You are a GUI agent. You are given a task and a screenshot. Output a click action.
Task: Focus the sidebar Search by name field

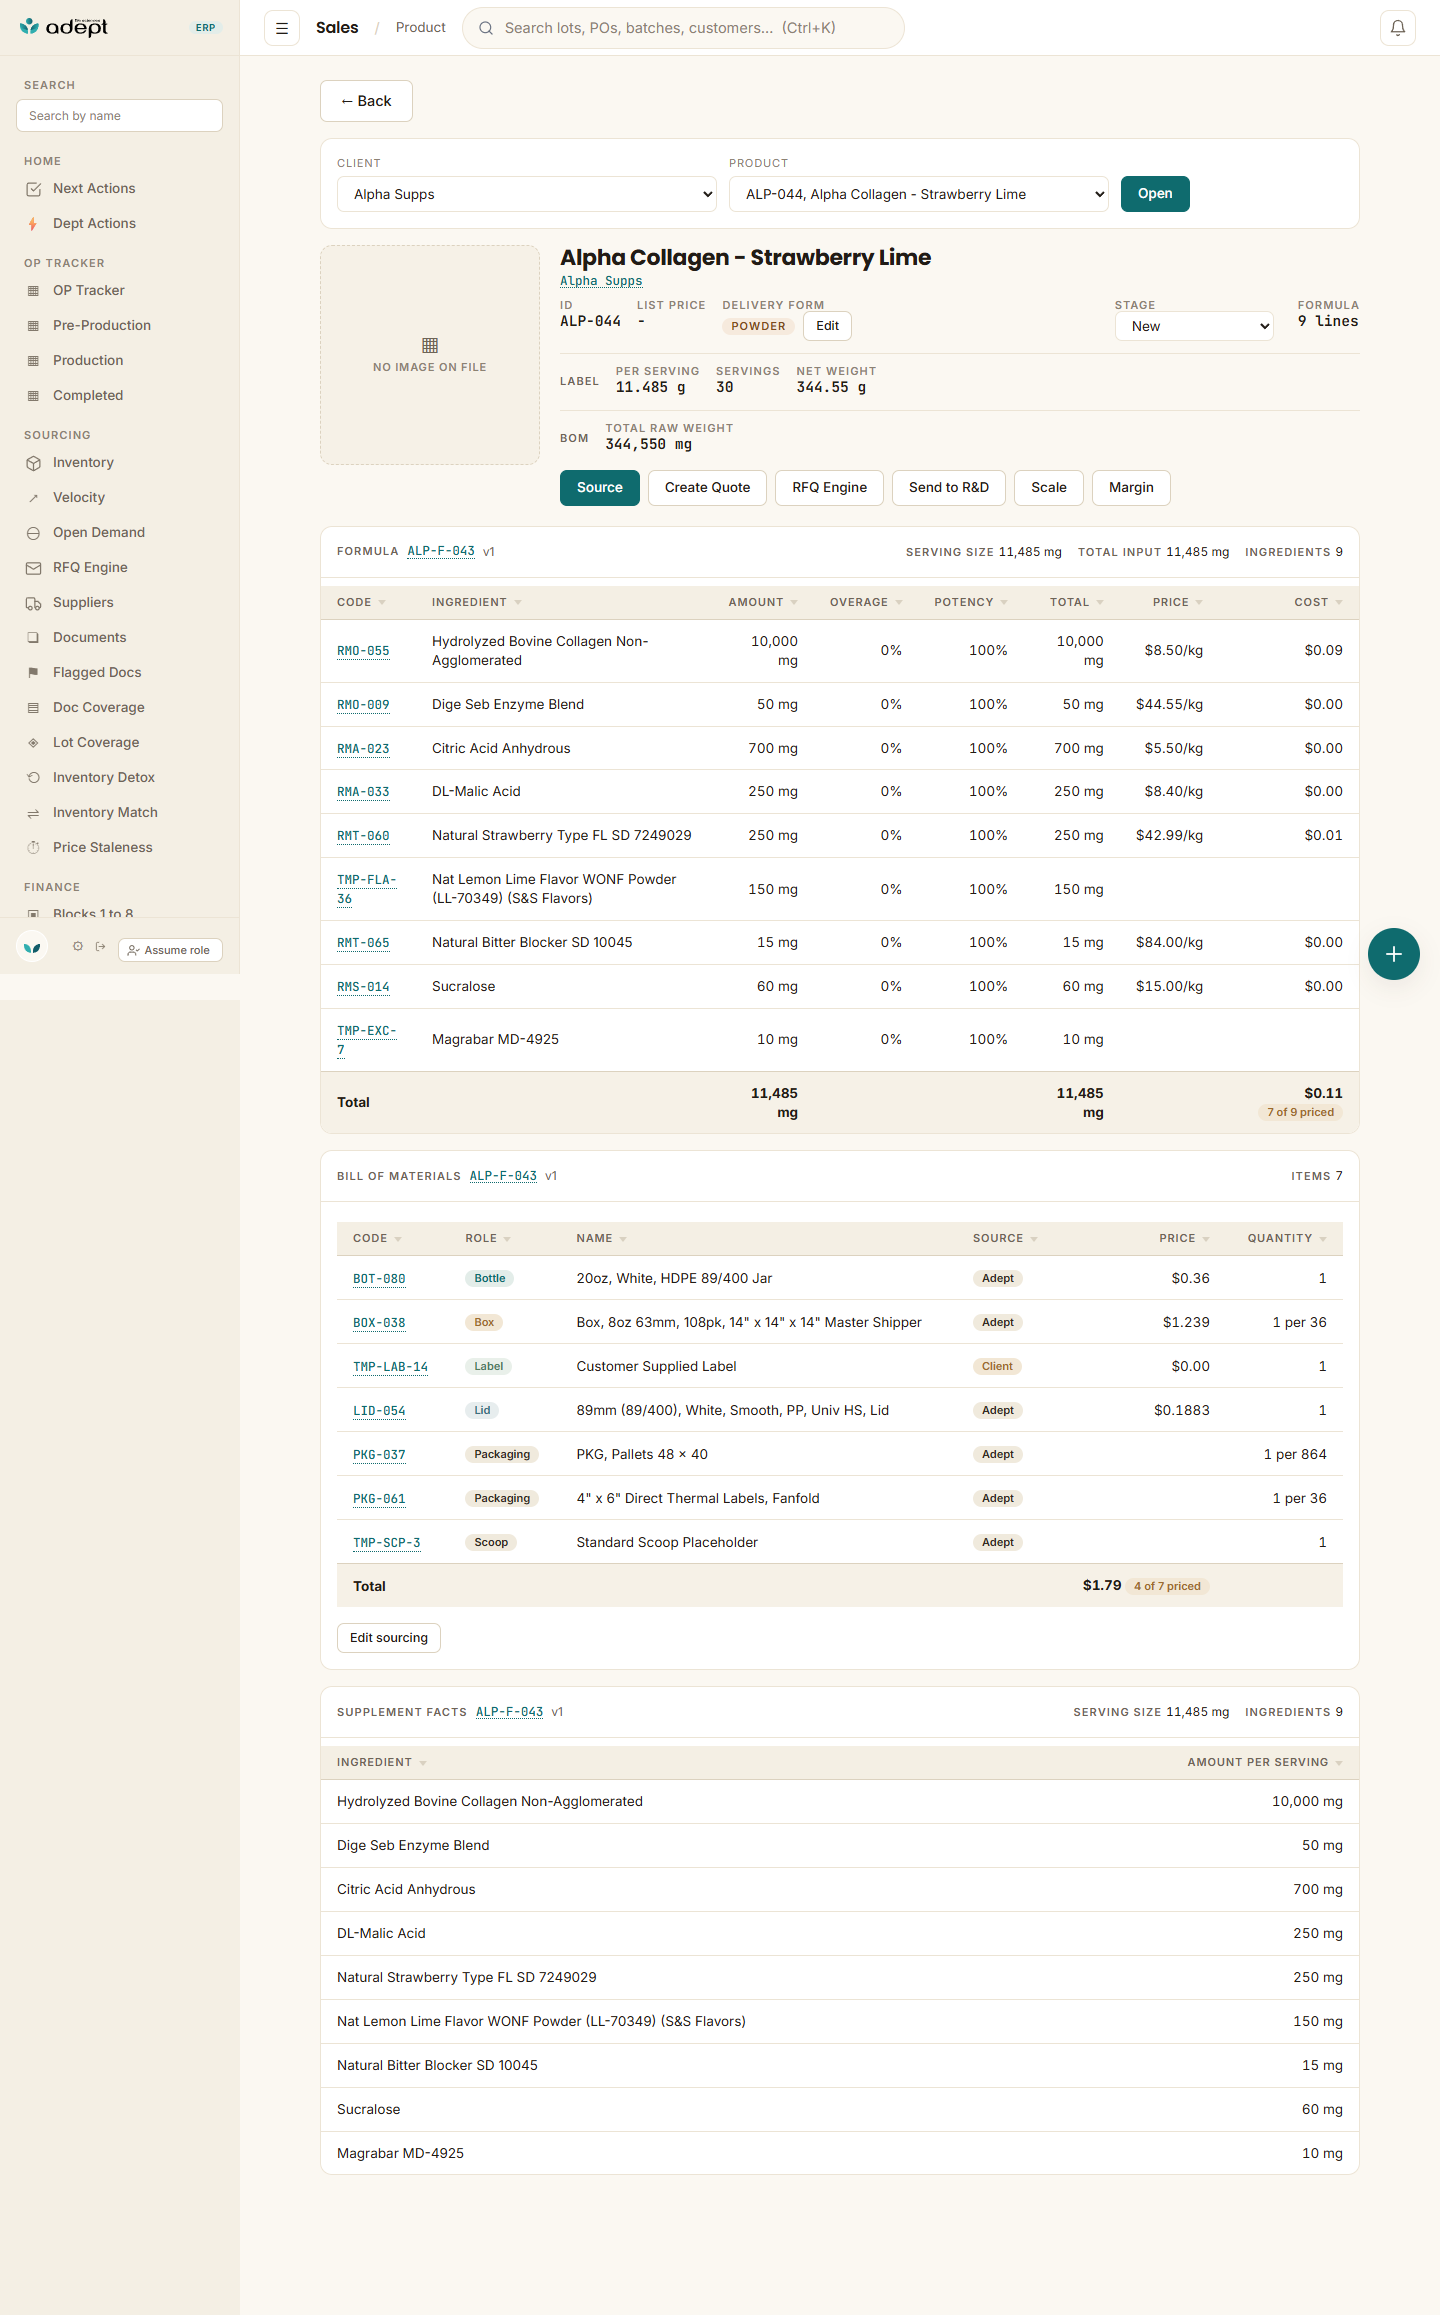120,116
